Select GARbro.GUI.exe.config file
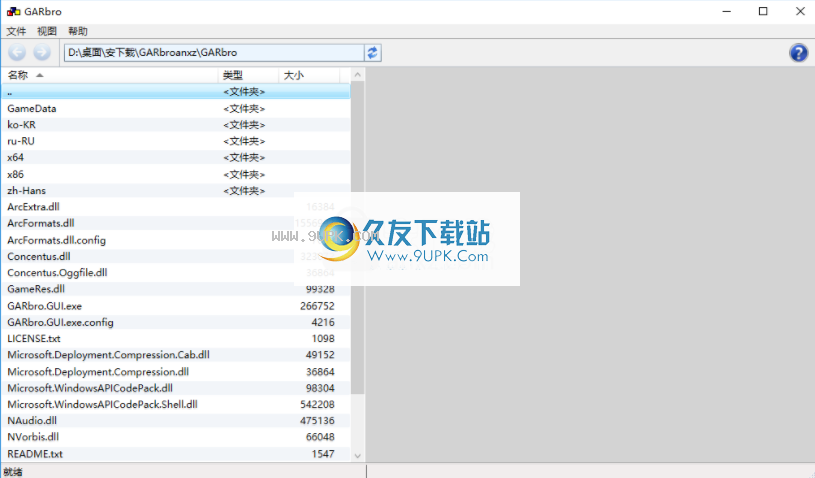Screen dimensions: 815x478 pyautogui.click(x=176, y=322)
